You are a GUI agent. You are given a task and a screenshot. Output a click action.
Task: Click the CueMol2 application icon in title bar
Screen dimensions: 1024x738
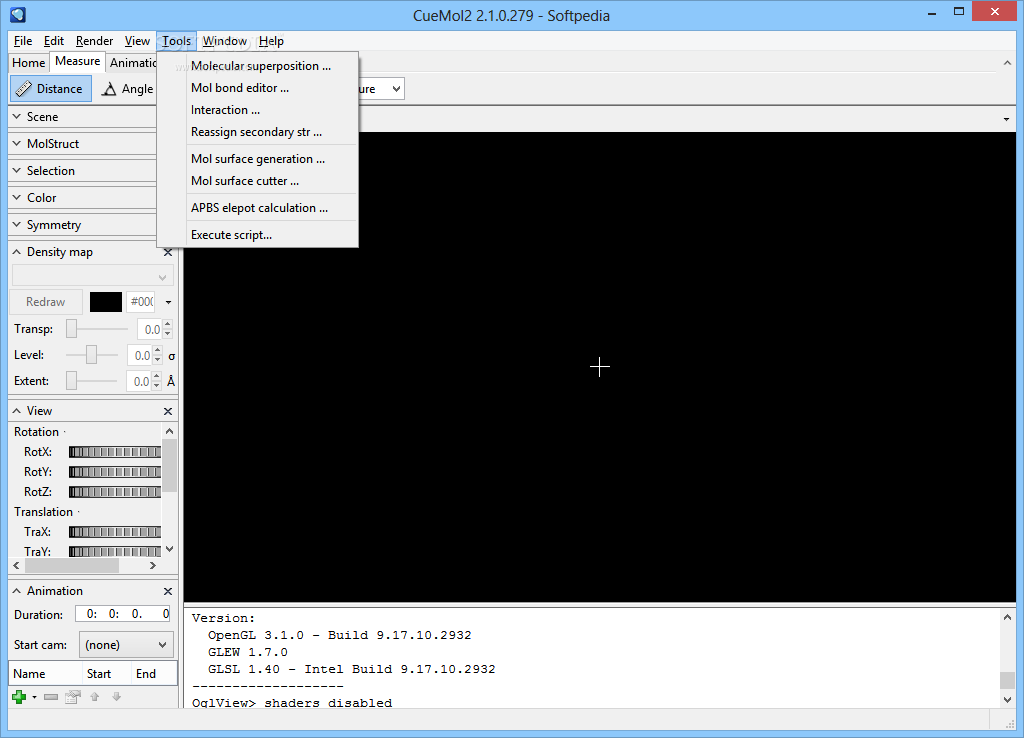18,14
